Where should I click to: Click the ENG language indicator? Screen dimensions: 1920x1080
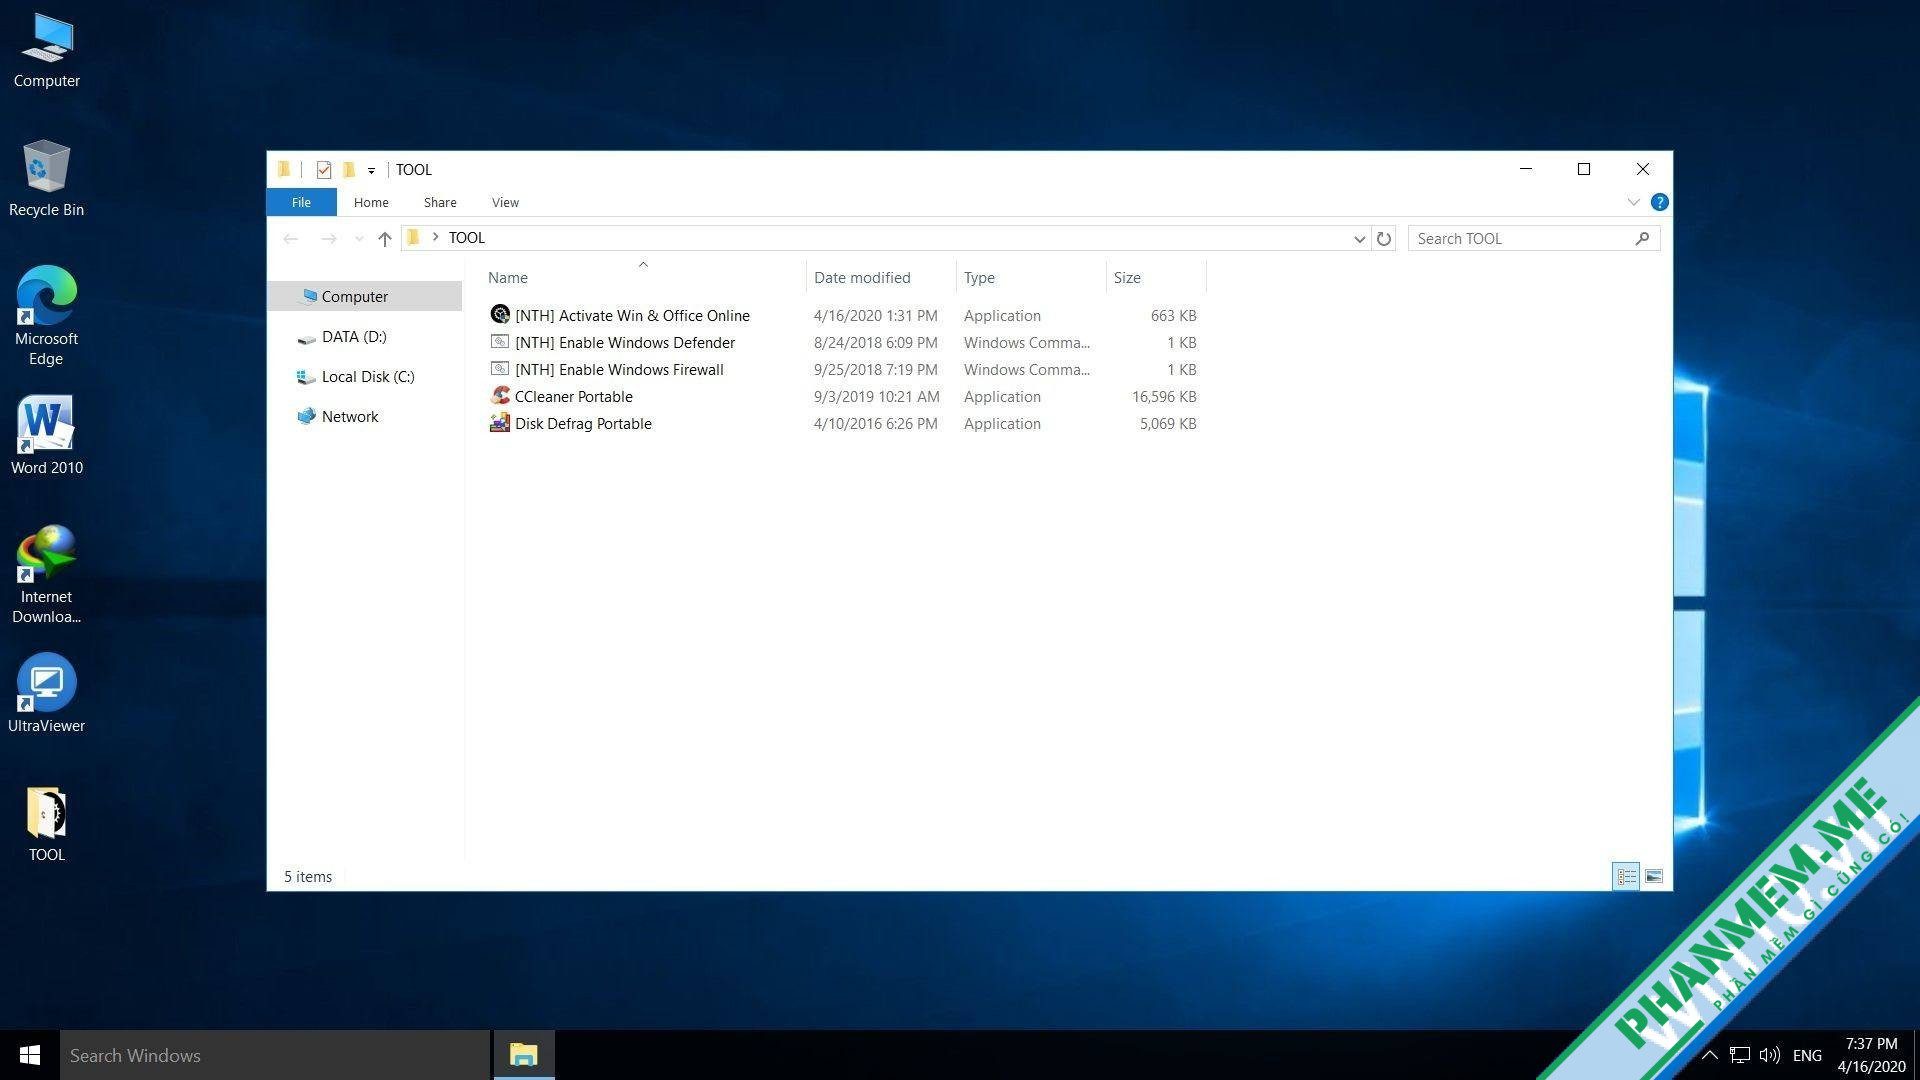[x=1807, y=1056]
